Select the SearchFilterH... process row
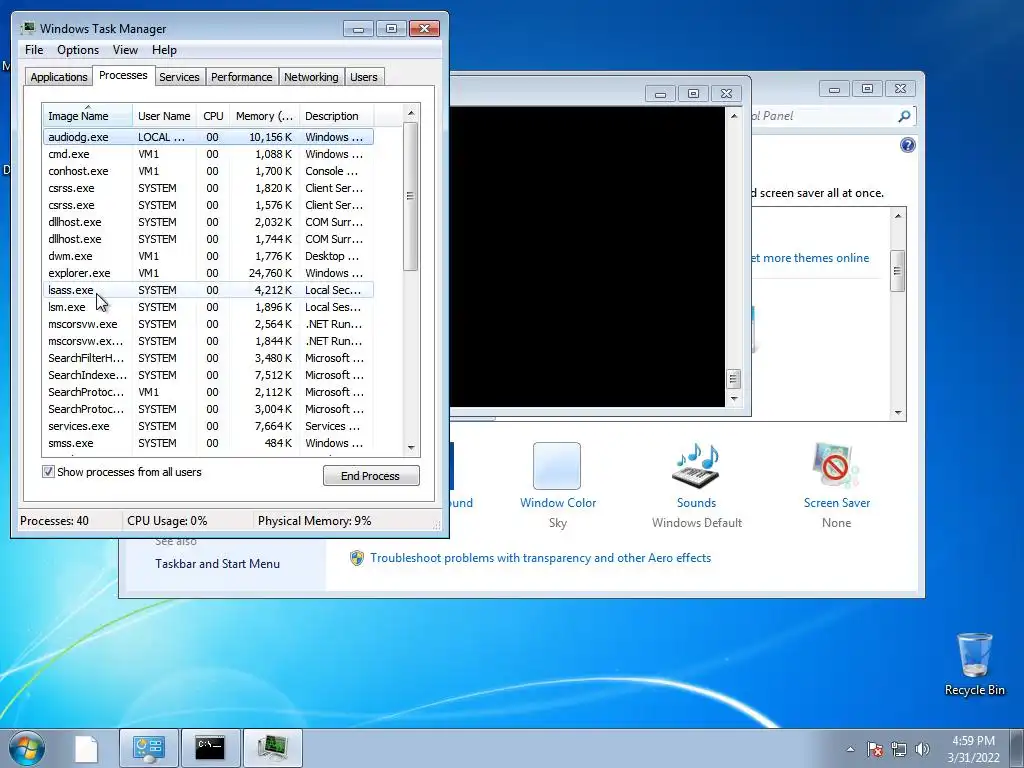This screenshot has height=768, width=1024. tap(208, 358)
